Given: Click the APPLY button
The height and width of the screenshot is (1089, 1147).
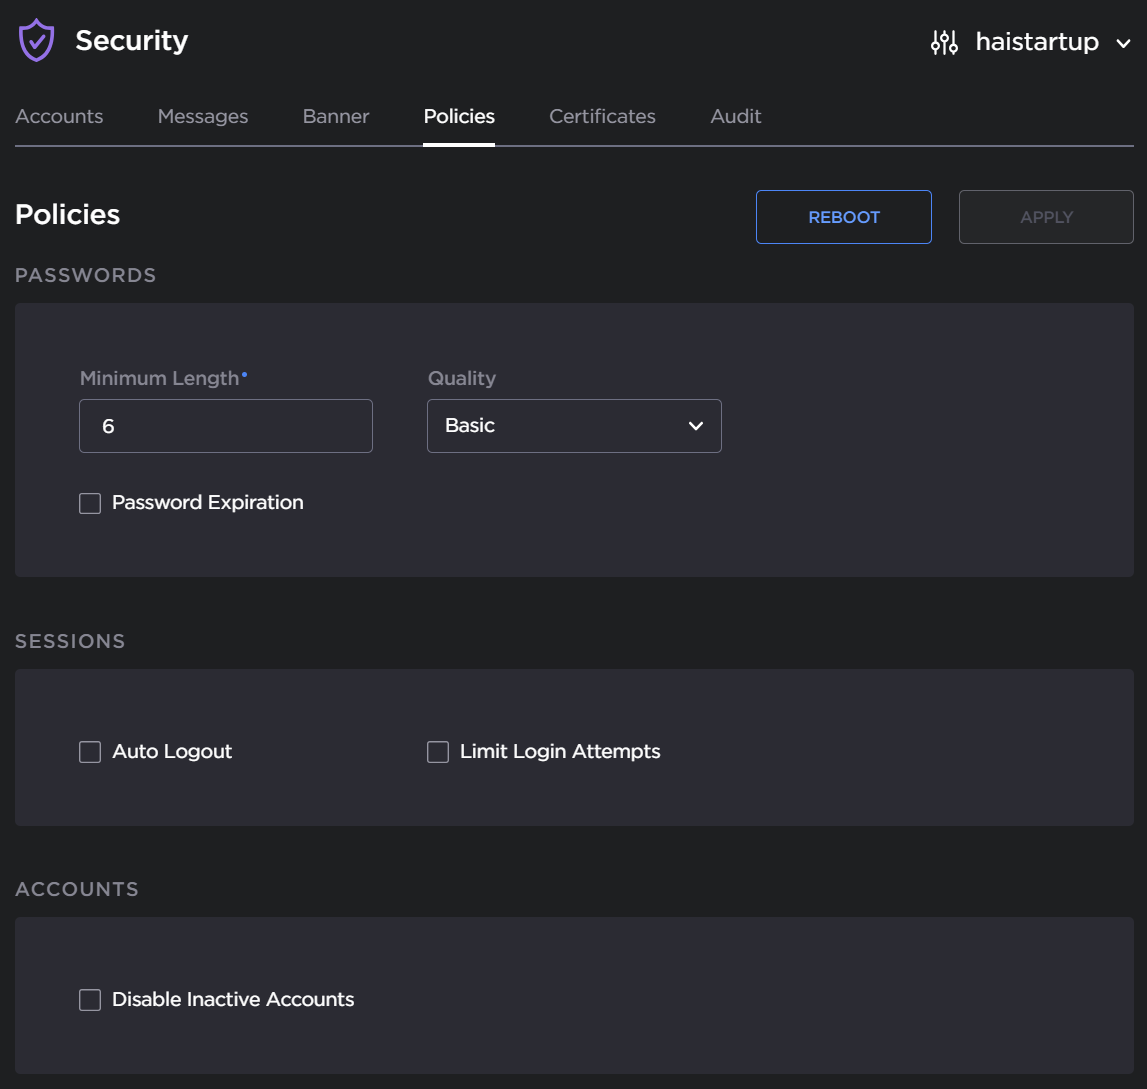Looking at the screenshot, I should tap(1046, 217).
